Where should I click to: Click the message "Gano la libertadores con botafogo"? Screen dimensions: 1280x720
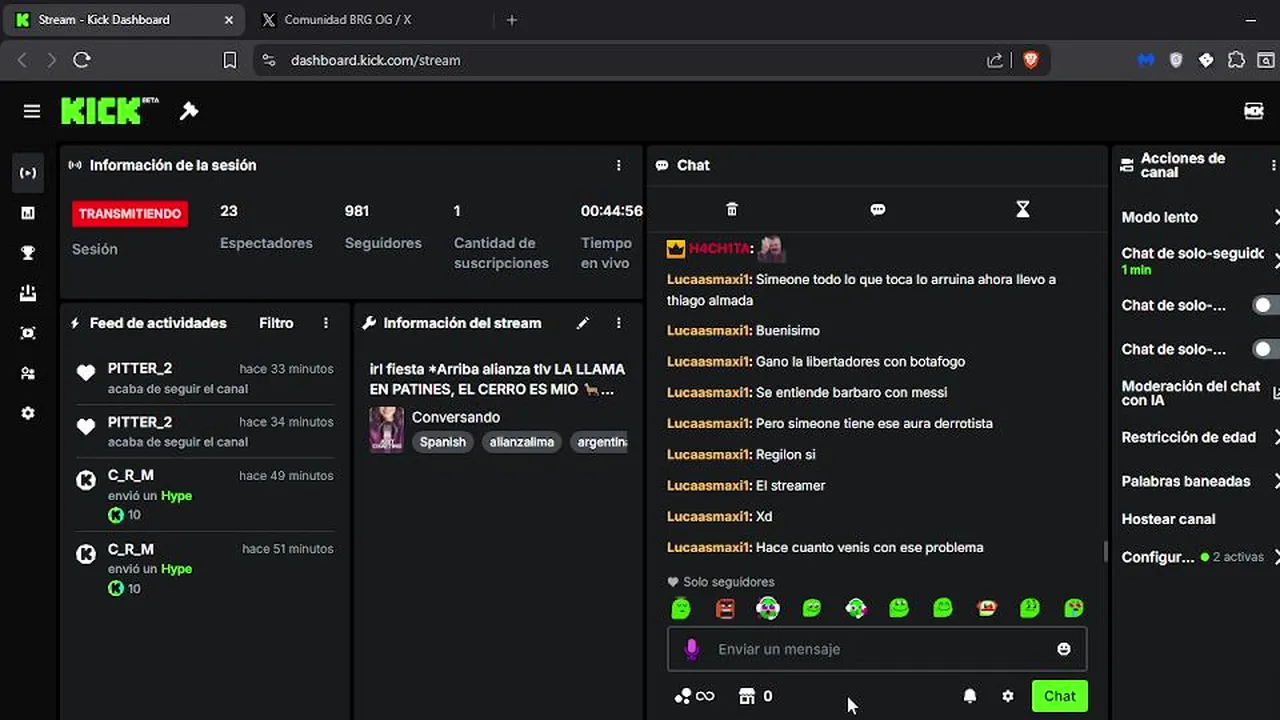[x=860, y=361]
